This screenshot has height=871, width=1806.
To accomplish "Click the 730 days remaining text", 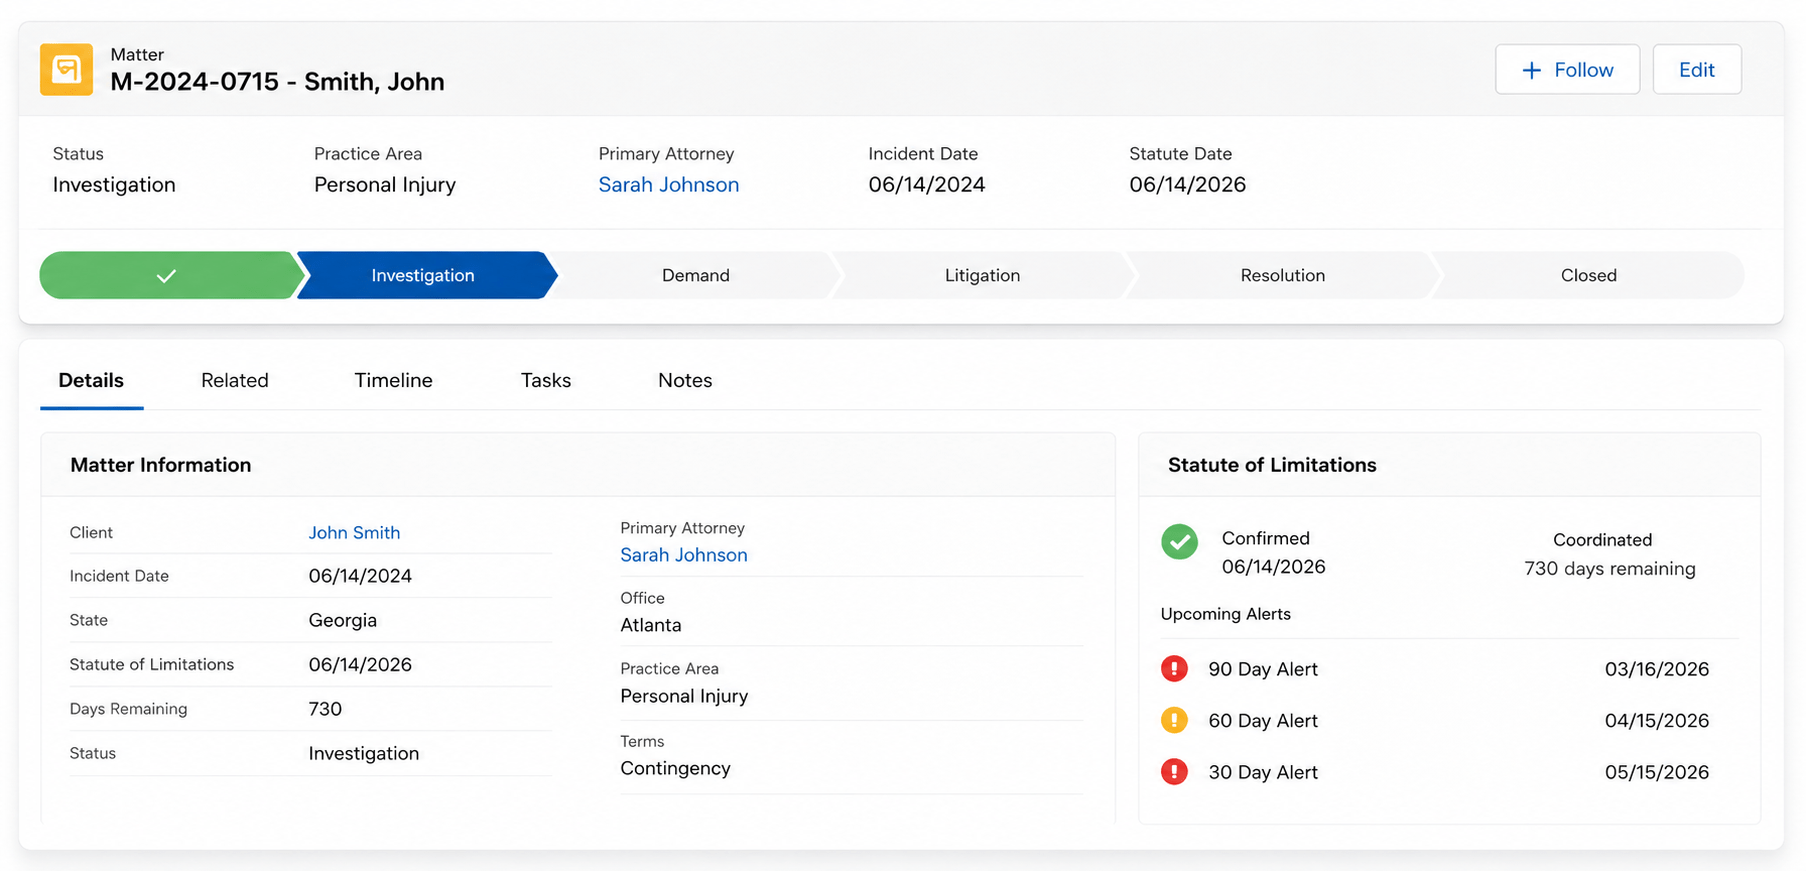I will point(1610,569).
